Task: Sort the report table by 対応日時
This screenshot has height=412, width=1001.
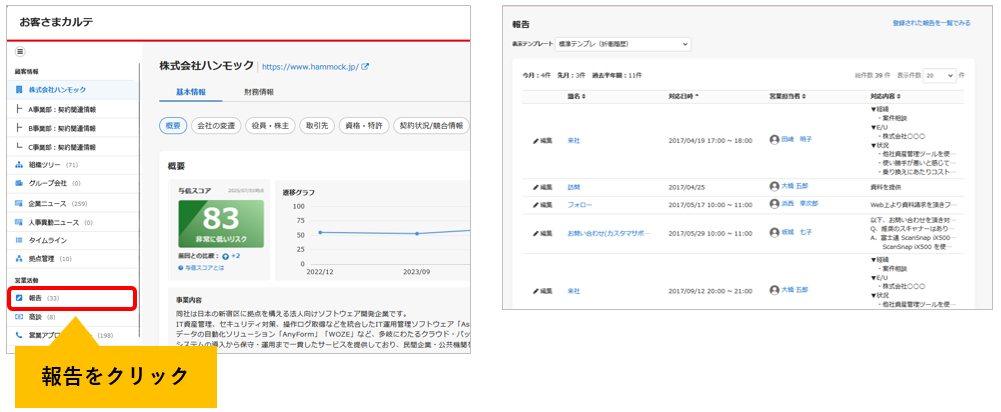Action: (683, 96)
